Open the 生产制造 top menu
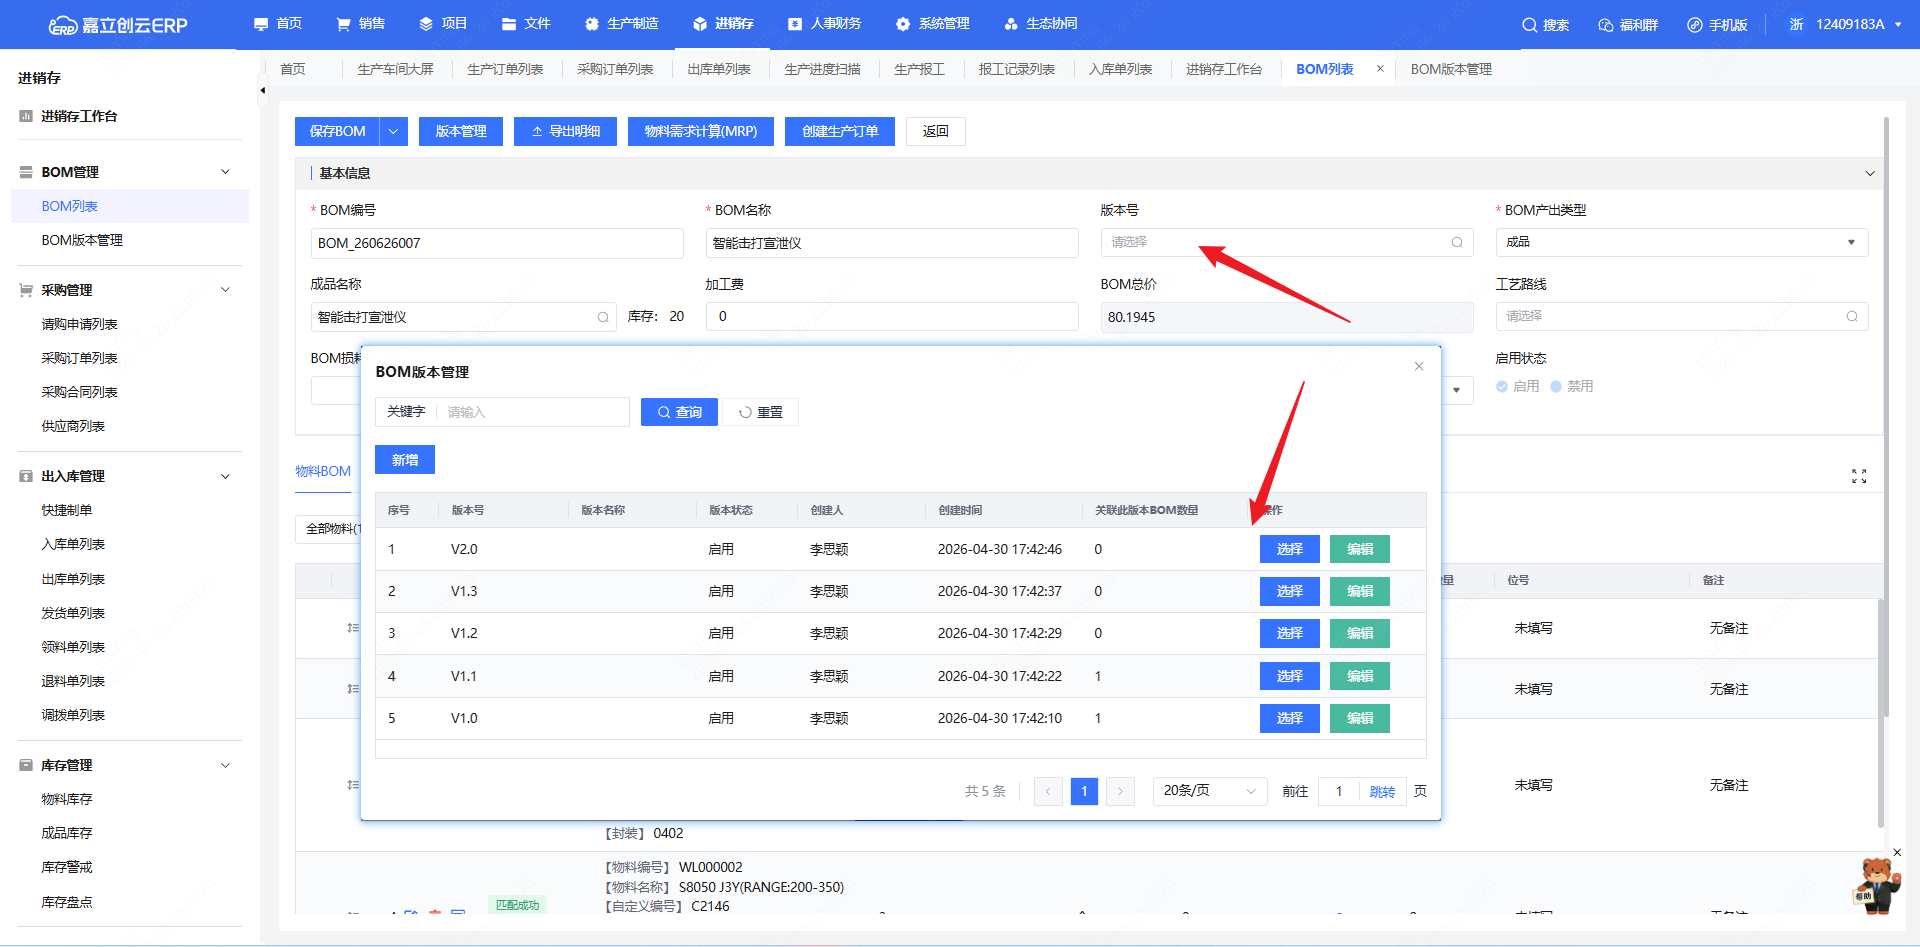1920x947 pixels. [x=621, y=24]
